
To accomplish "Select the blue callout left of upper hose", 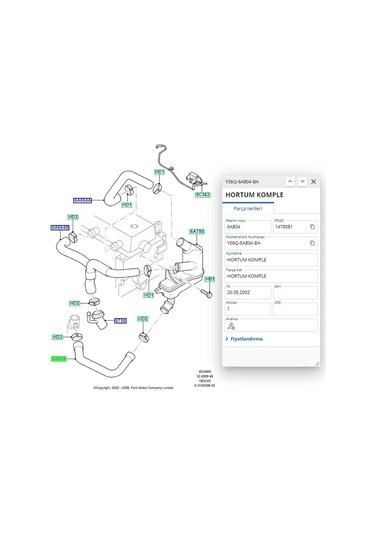I will coord(83,200).
